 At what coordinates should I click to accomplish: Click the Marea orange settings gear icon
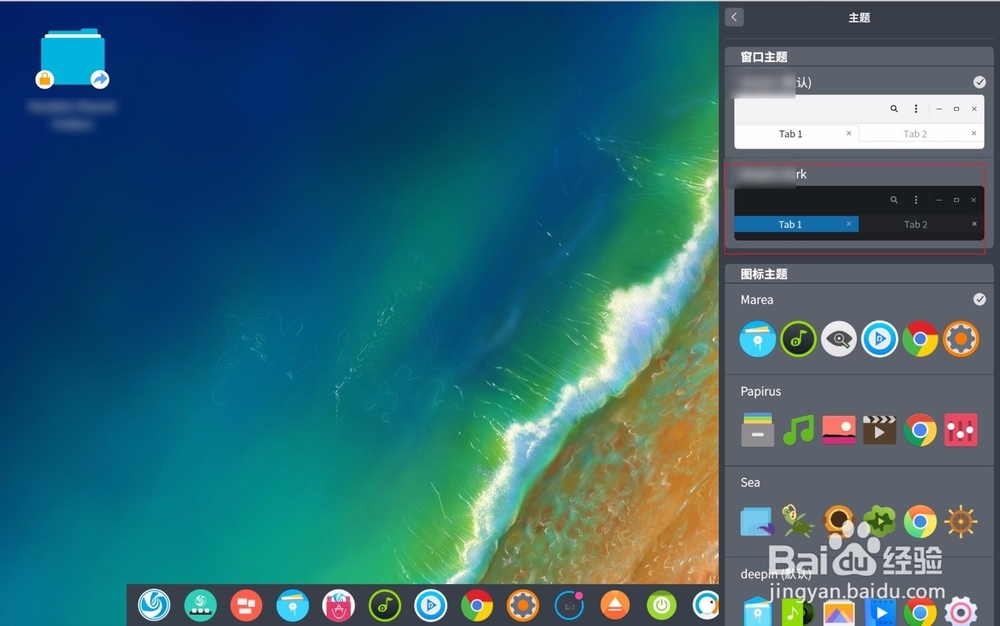[961, 338]
